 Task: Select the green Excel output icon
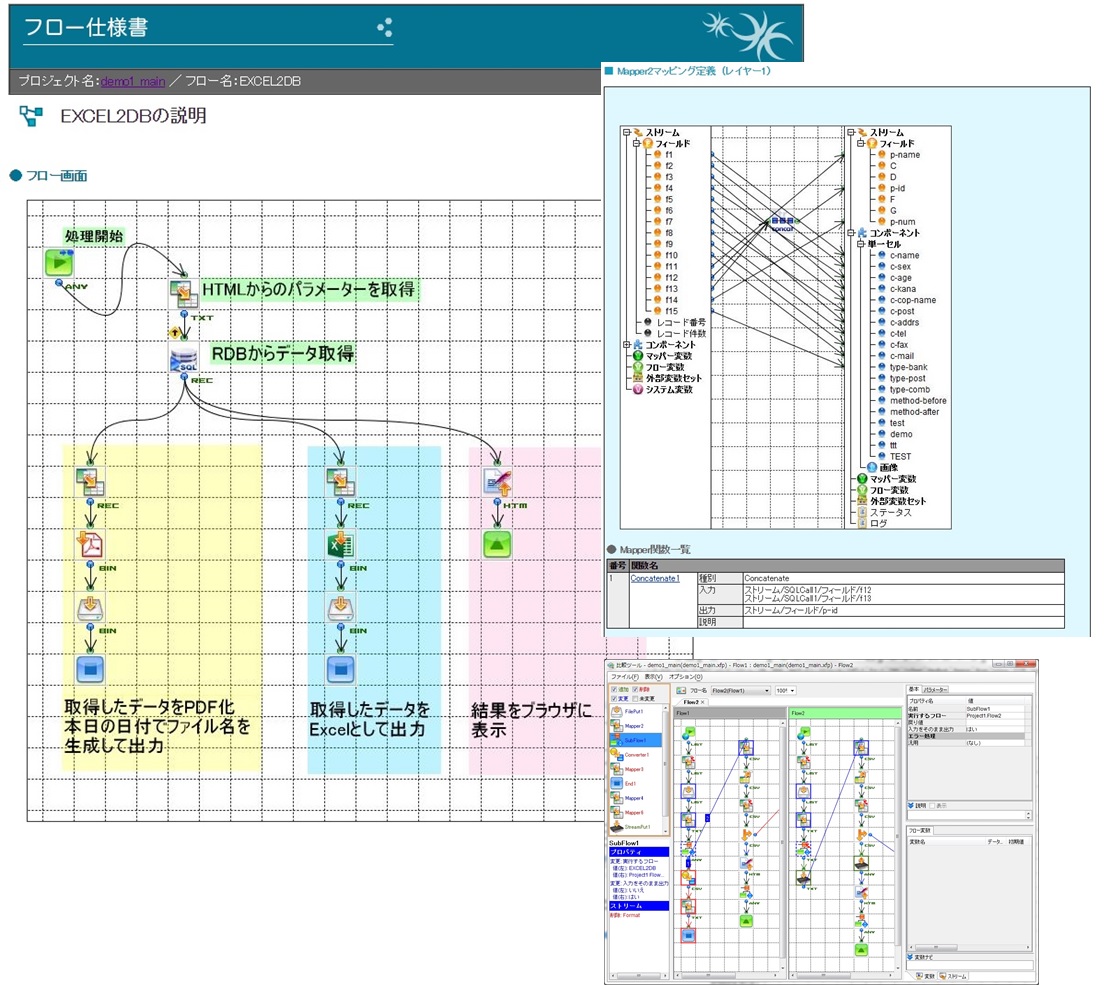click(342, 545)
